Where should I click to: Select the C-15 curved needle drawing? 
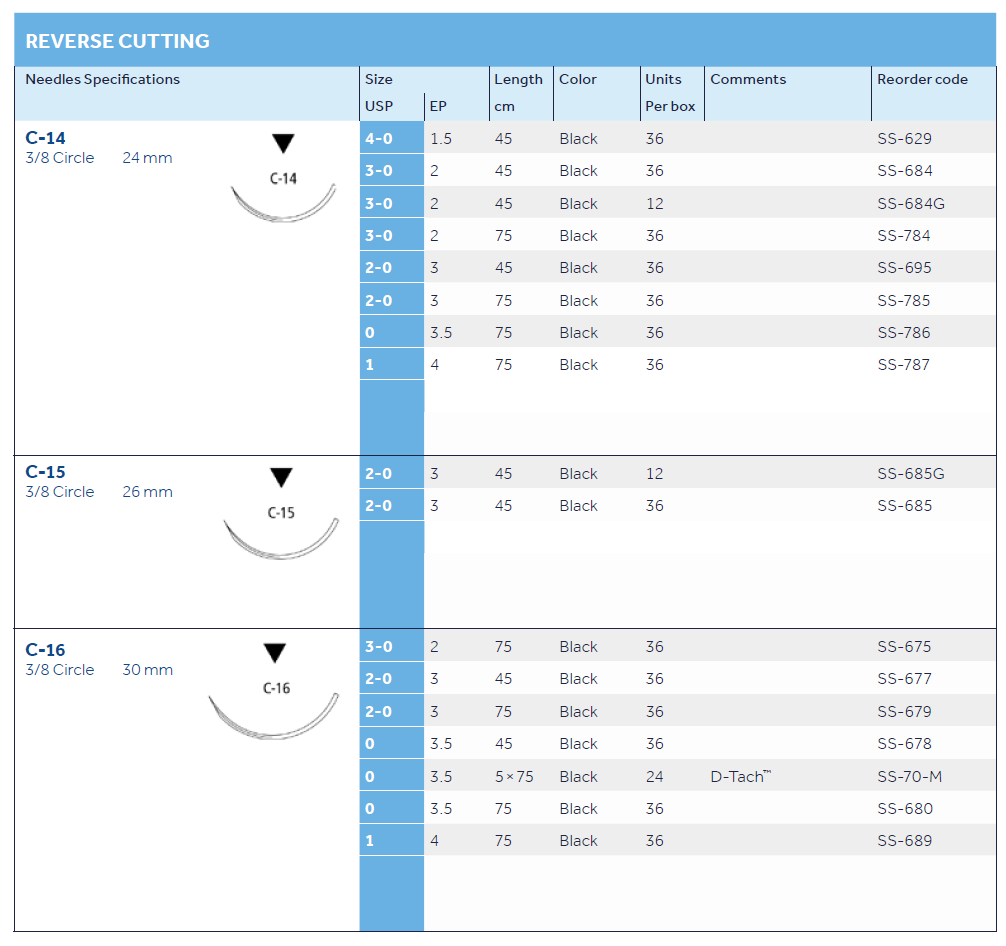click(281, 540)
